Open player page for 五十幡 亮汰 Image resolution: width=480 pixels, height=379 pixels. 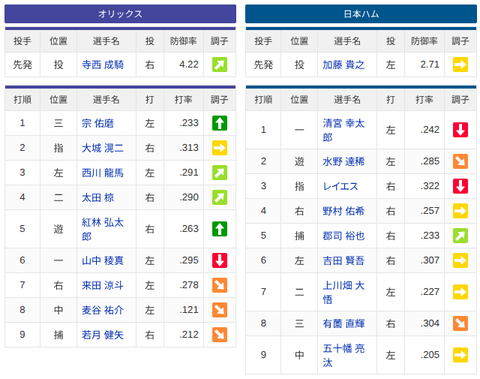[x=344, y=355]
